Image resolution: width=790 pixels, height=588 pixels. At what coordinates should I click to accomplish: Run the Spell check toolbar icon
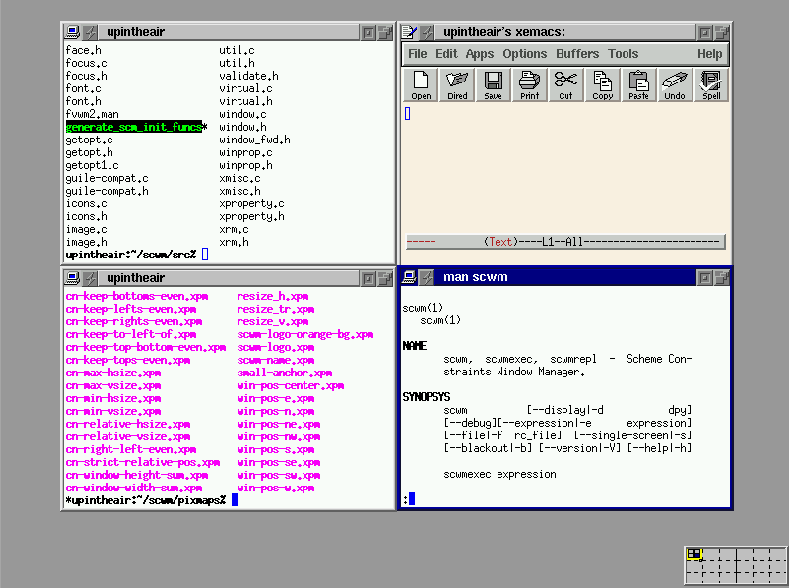(x=710, y=84)
